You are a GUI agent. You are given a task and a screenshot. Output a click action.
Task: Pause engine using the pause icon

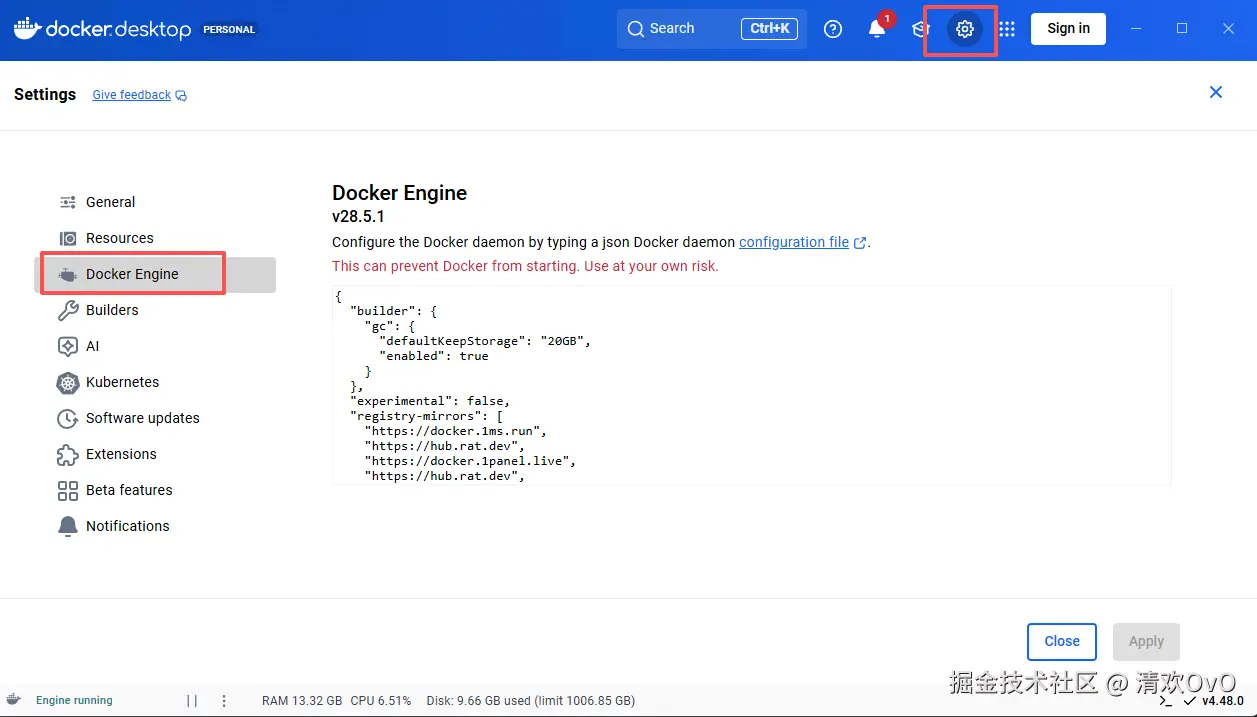coord(192,701)
